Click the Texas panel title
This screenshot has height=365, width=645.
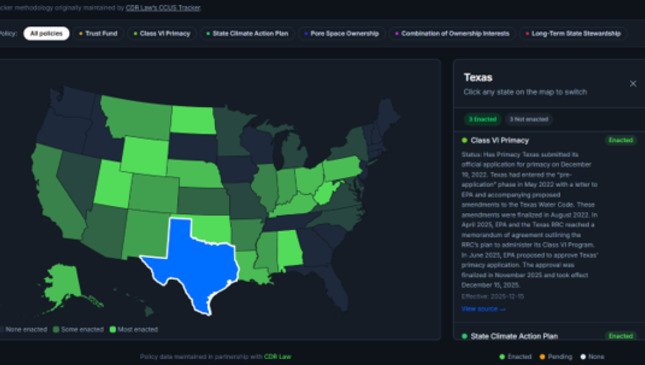(478, 77)
